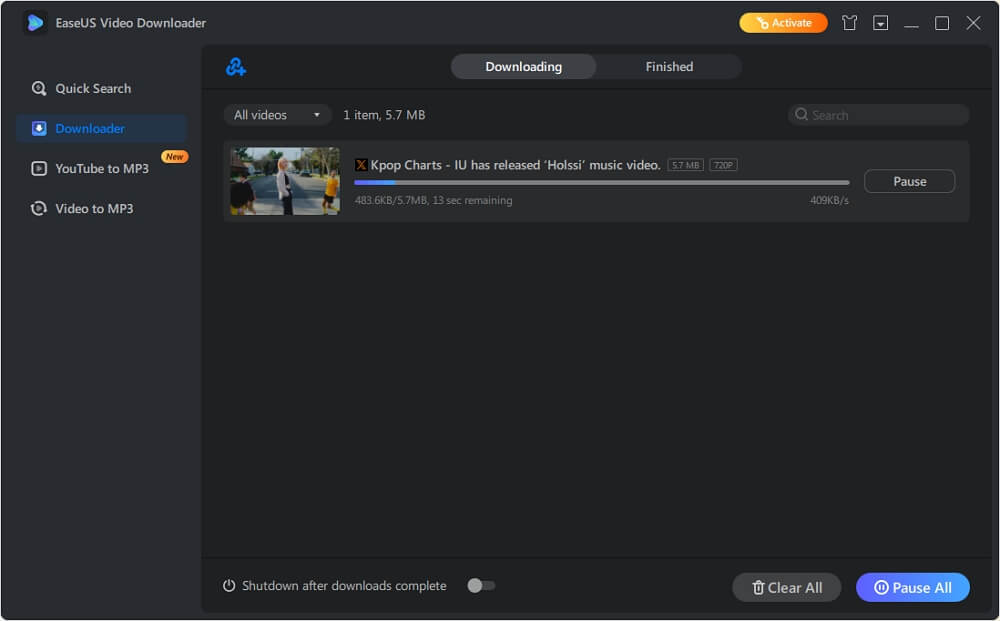
Task: Click the search magnifier icon in search box
Action: [x=801, y=115]
